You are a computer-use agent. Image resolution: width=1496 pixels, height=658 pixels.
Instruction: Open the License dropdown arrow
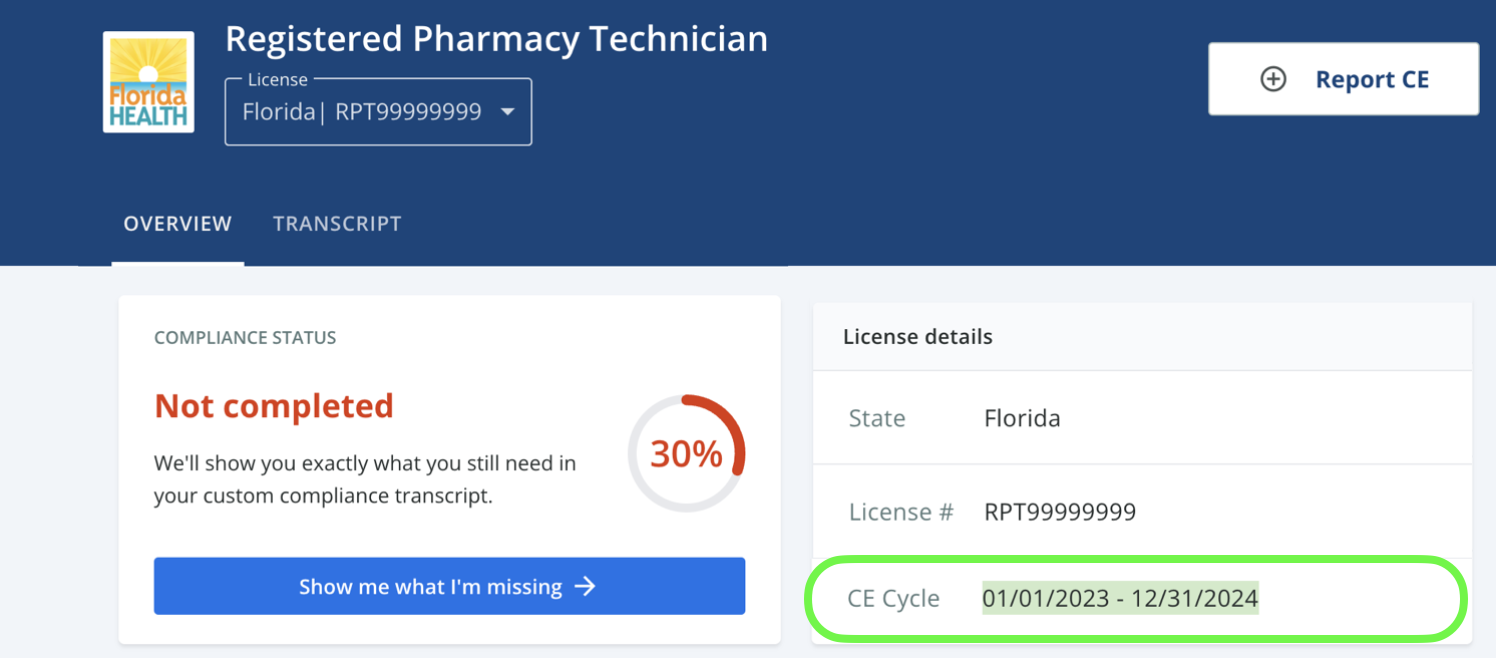point(508,112)
